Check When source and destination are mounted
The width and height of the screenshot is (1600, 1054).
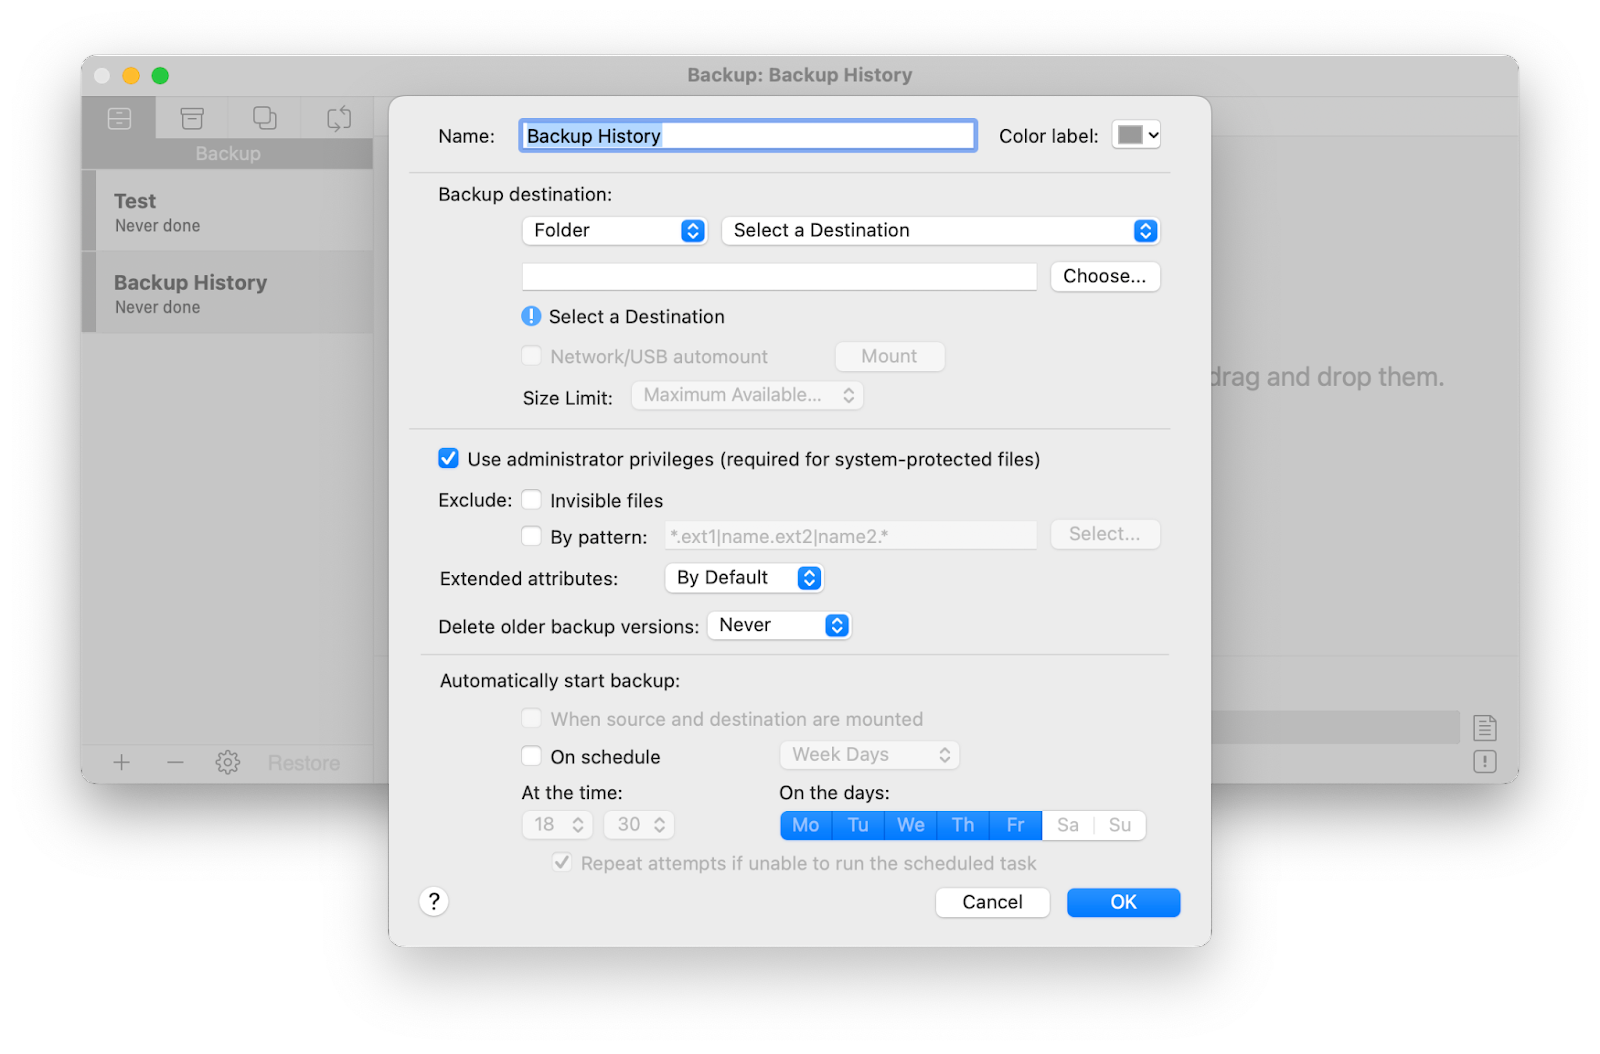tap(532, 718)
